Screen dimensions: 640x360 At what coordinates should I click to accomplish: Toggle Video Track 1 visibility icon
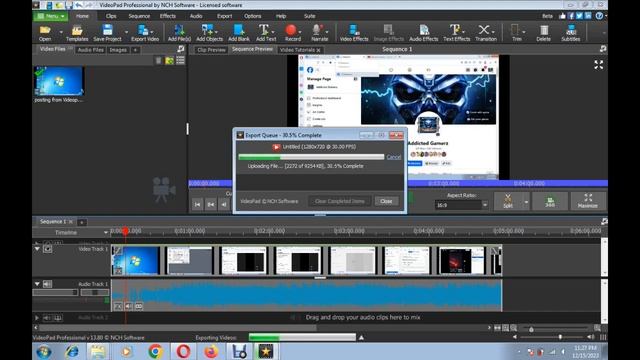click(x=47, y=248)
